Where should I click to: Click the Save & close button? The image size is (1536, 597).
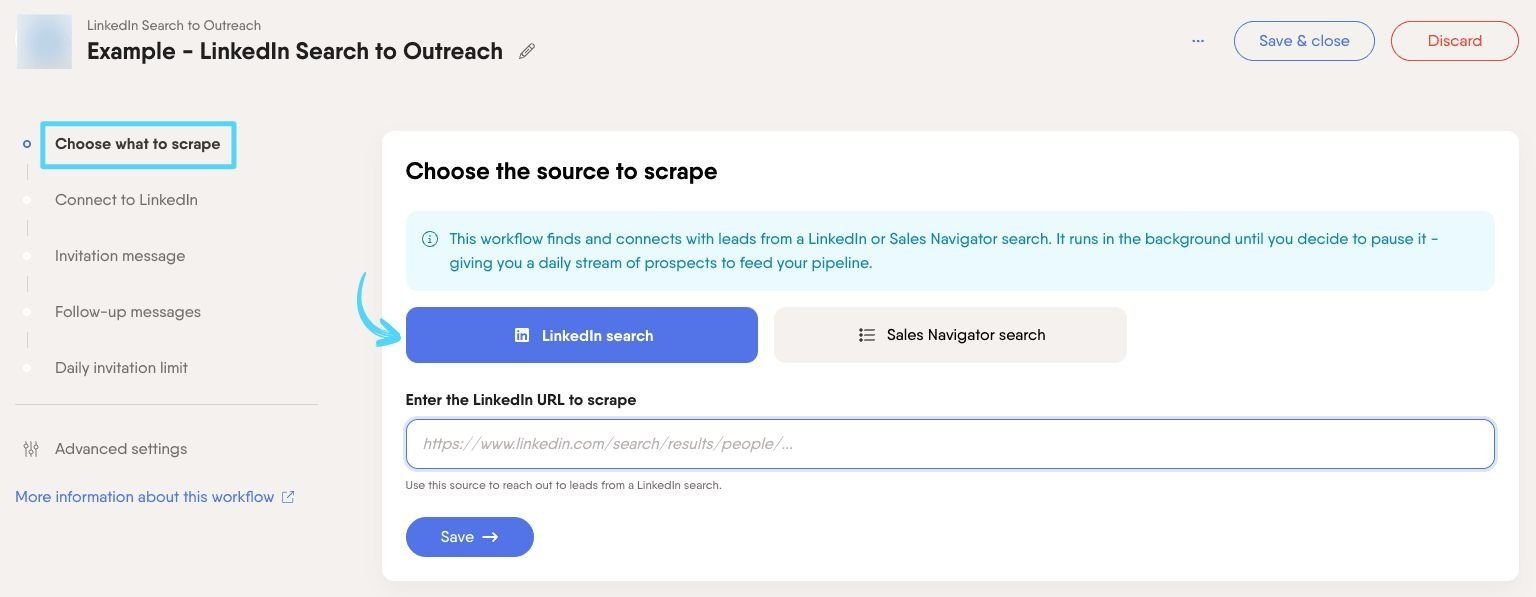coord(1304,41)
